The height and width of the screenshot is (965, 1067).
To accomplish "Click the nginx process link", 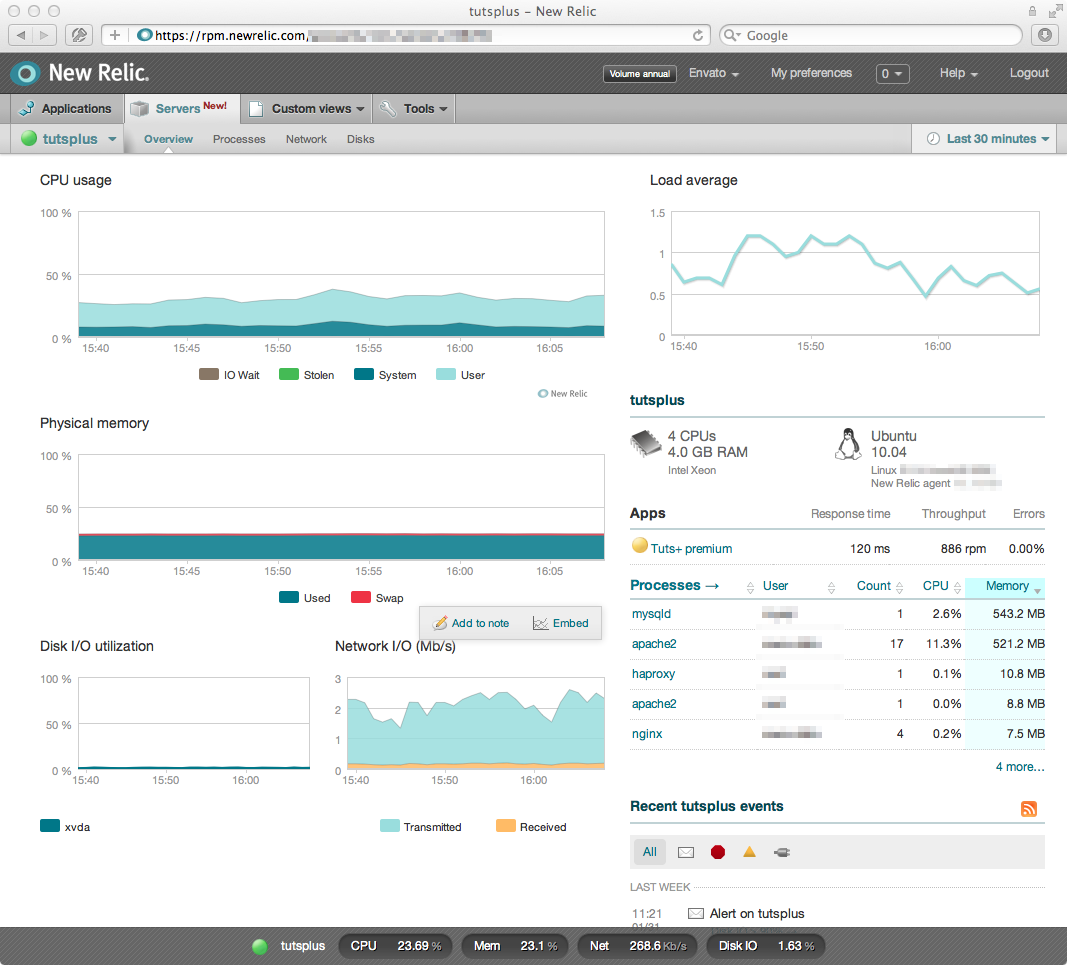I will point(646,734).
